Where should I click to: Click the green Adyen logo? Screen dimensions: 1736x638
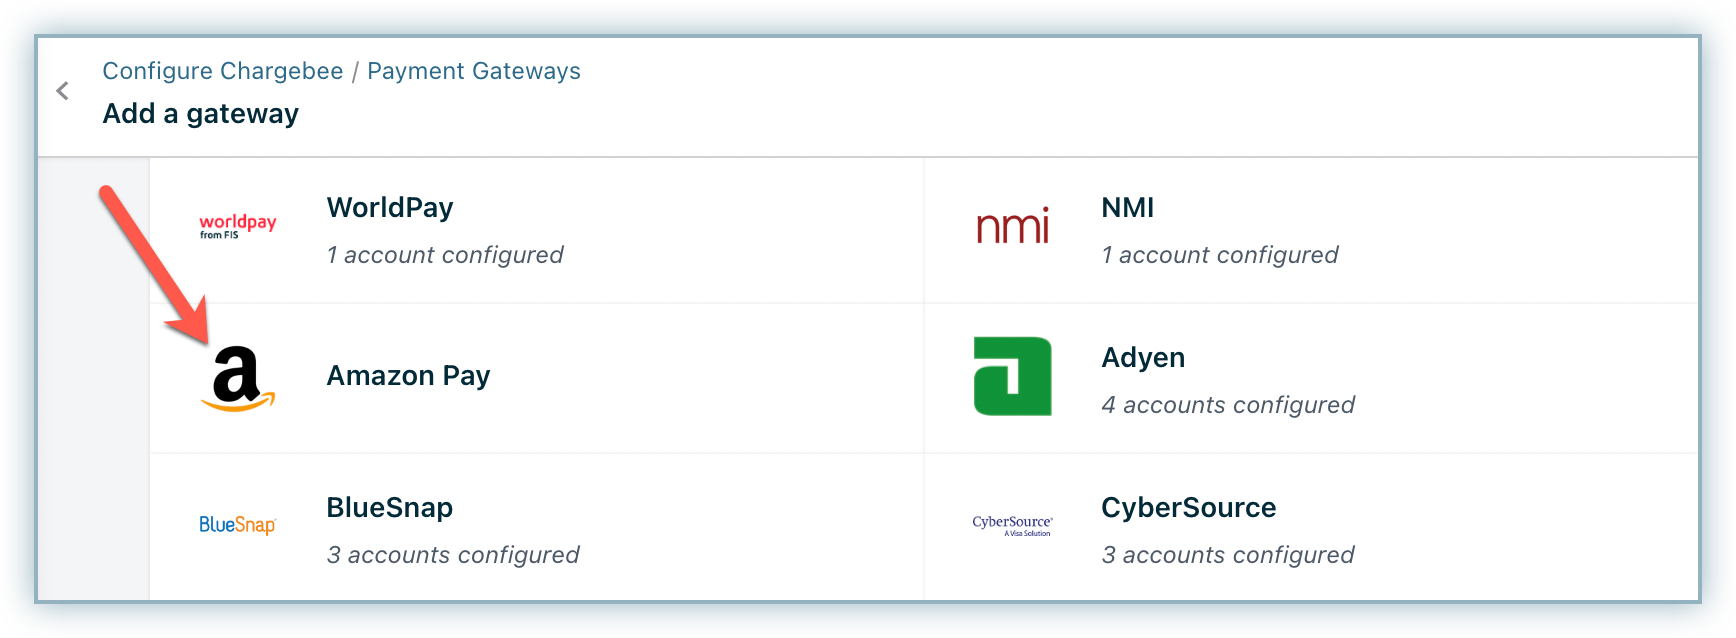click(x=1012, y=376)
